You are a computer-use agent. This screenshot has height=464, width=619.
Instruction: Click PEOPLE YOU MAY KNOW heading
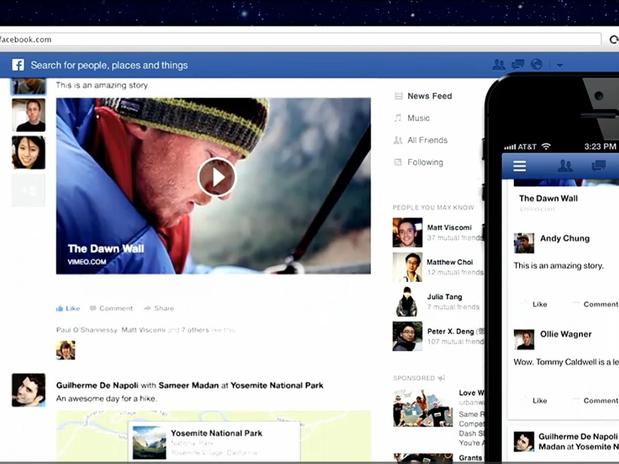pyautogui.click(x=433, y=207)
